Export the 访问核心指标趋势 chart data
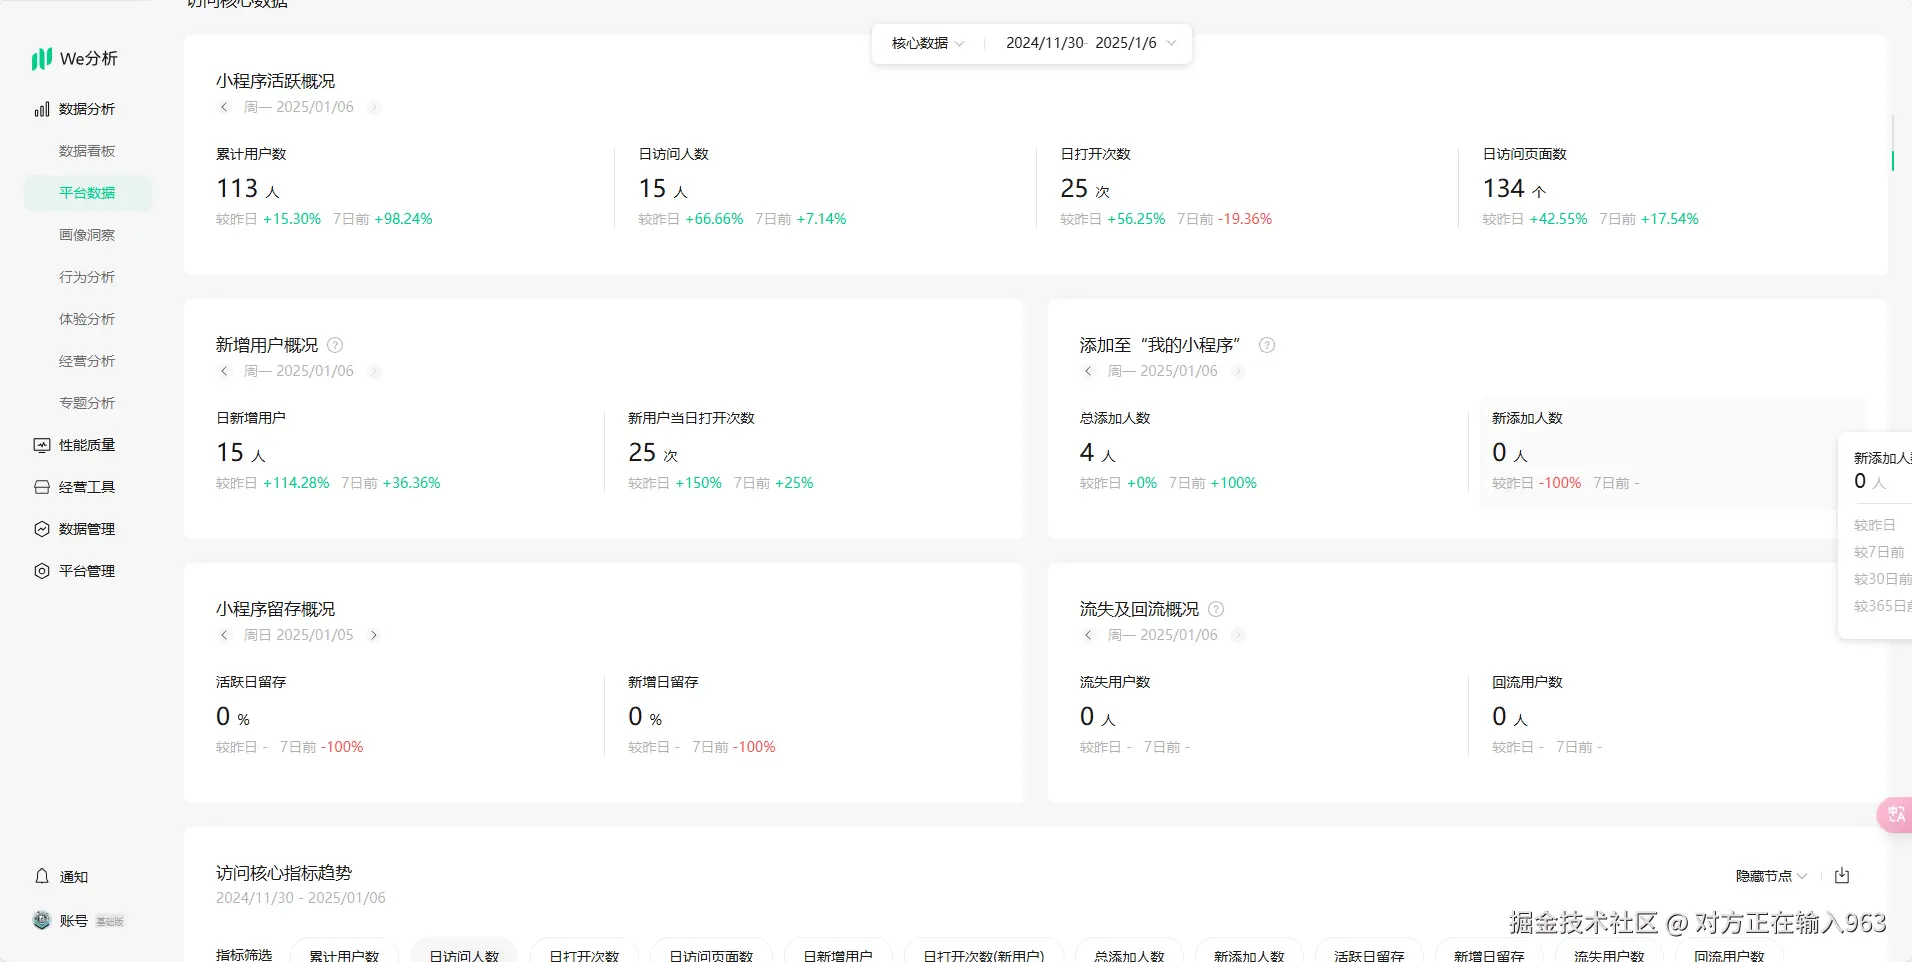 point(1842,876)
